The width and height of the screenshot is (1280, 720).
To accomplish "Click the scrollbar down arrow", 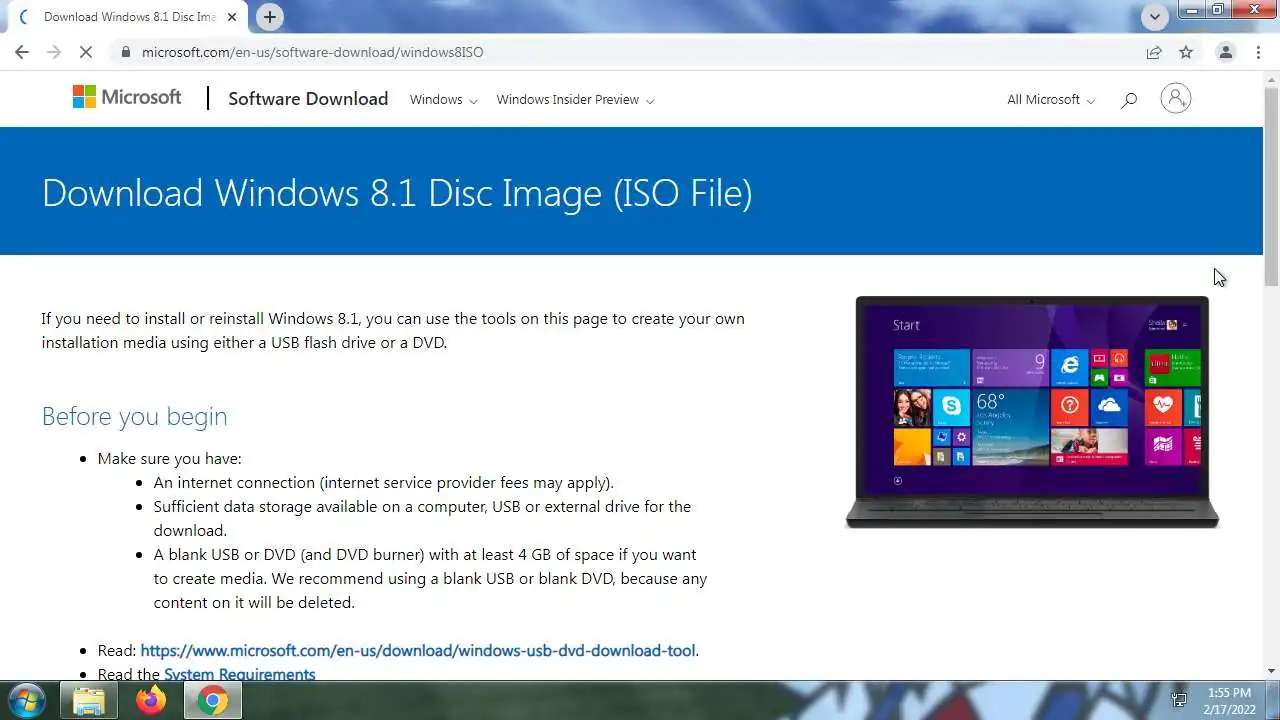I will [1271, 671].
